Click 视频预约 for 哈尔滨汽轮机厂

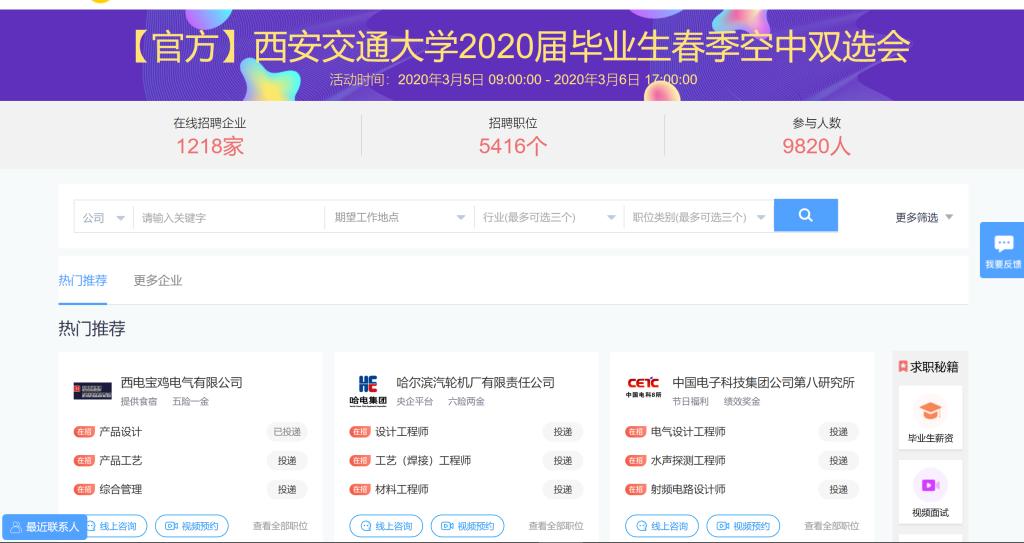pyautogui.click(x=468, y=526)
